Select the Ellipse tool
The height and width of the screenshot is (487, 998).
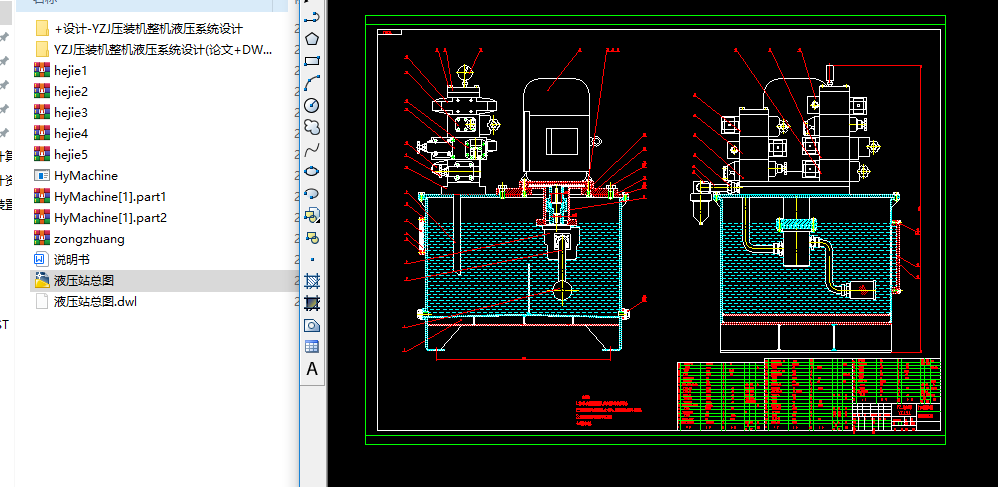click(312, 171)
